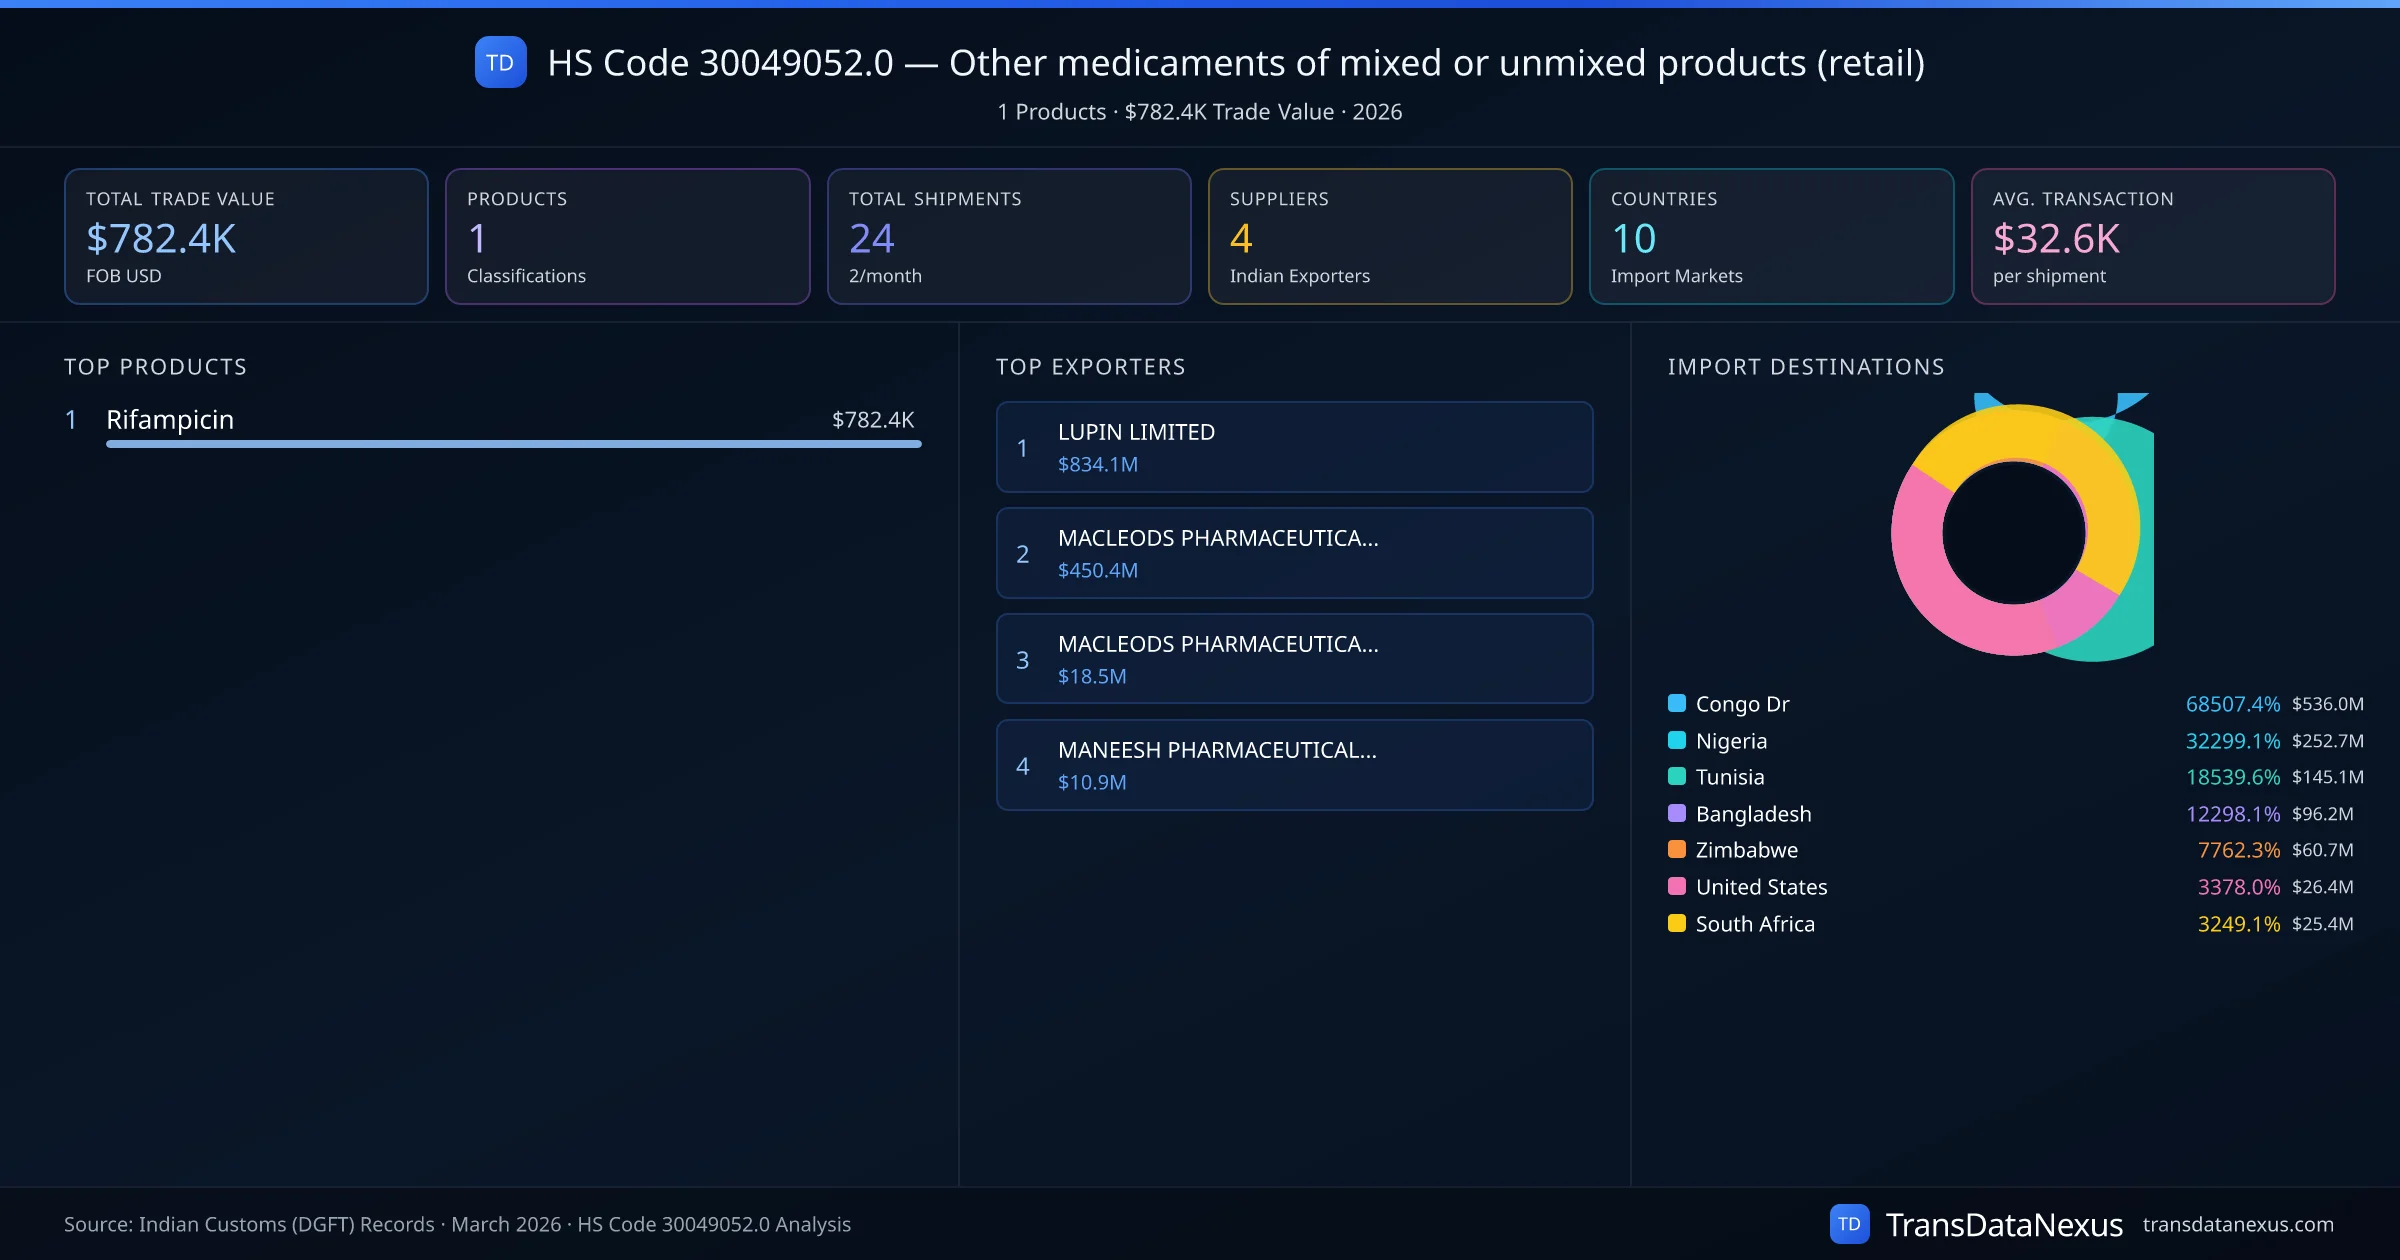Open the Suppliers stat card
Viewport: 2400px width, 1260px height.
[x=1389, y=236]
